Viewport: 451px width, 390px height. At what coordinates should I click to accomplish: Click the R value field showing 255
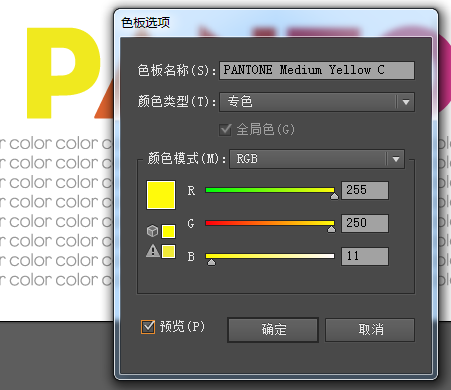(365, 190)
